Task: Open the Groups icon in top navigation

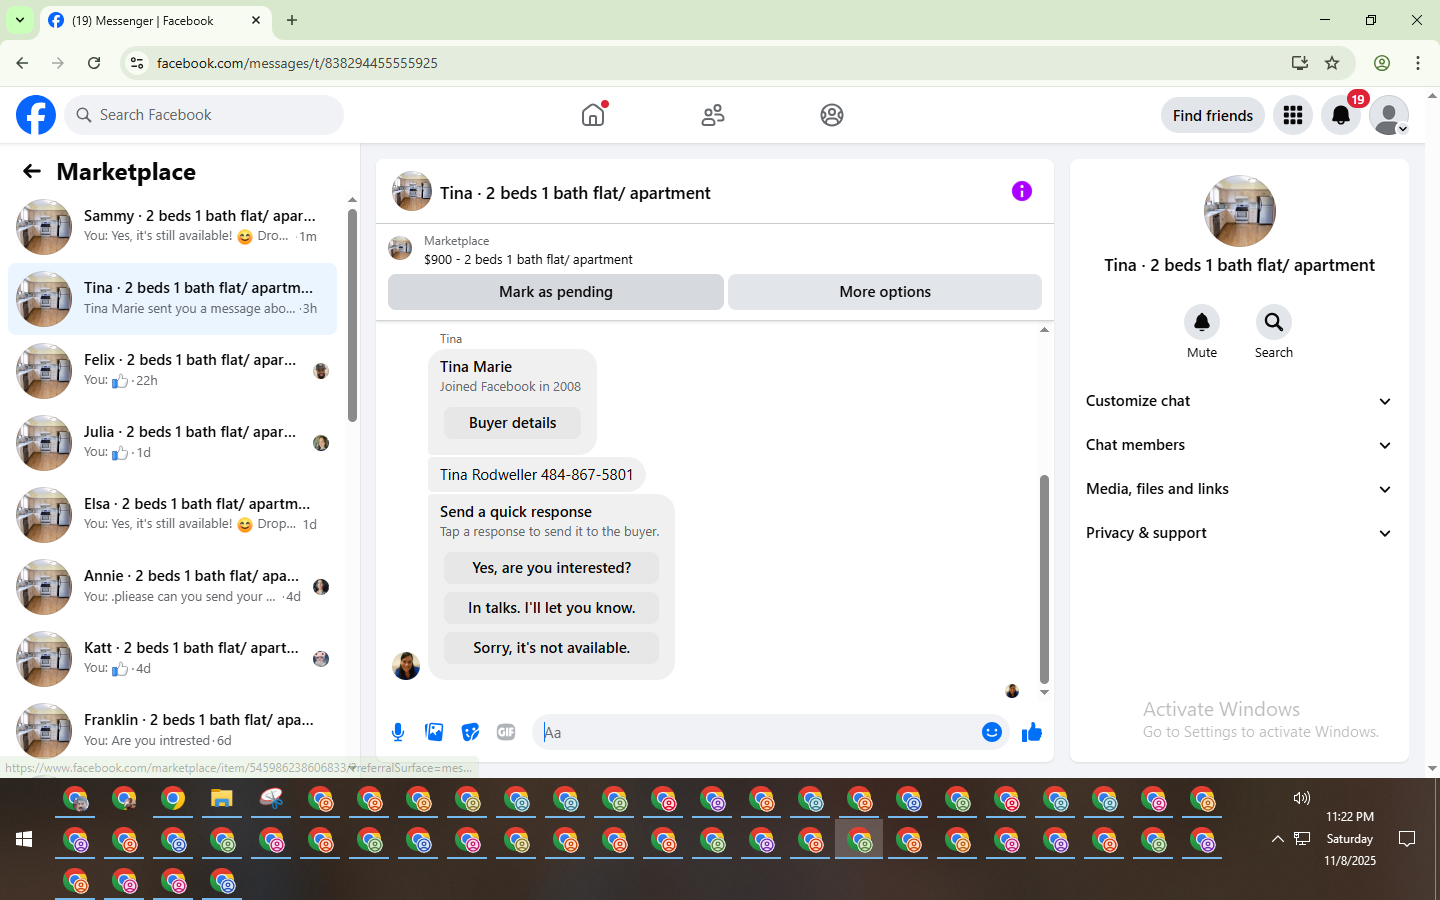Action: (x=832, y=115)
